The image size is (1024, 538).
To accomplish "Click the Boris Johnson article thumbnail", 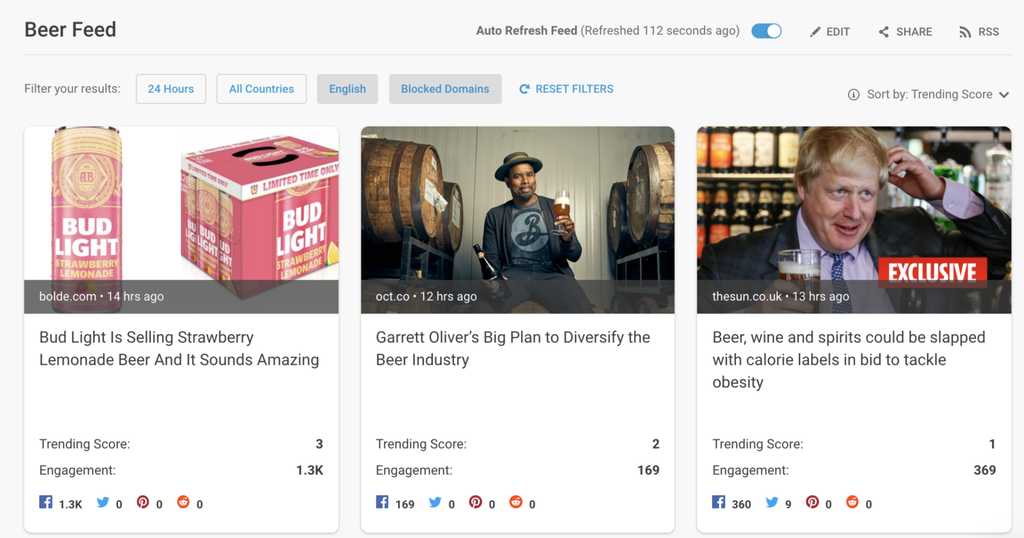I will tap(853, 205).
